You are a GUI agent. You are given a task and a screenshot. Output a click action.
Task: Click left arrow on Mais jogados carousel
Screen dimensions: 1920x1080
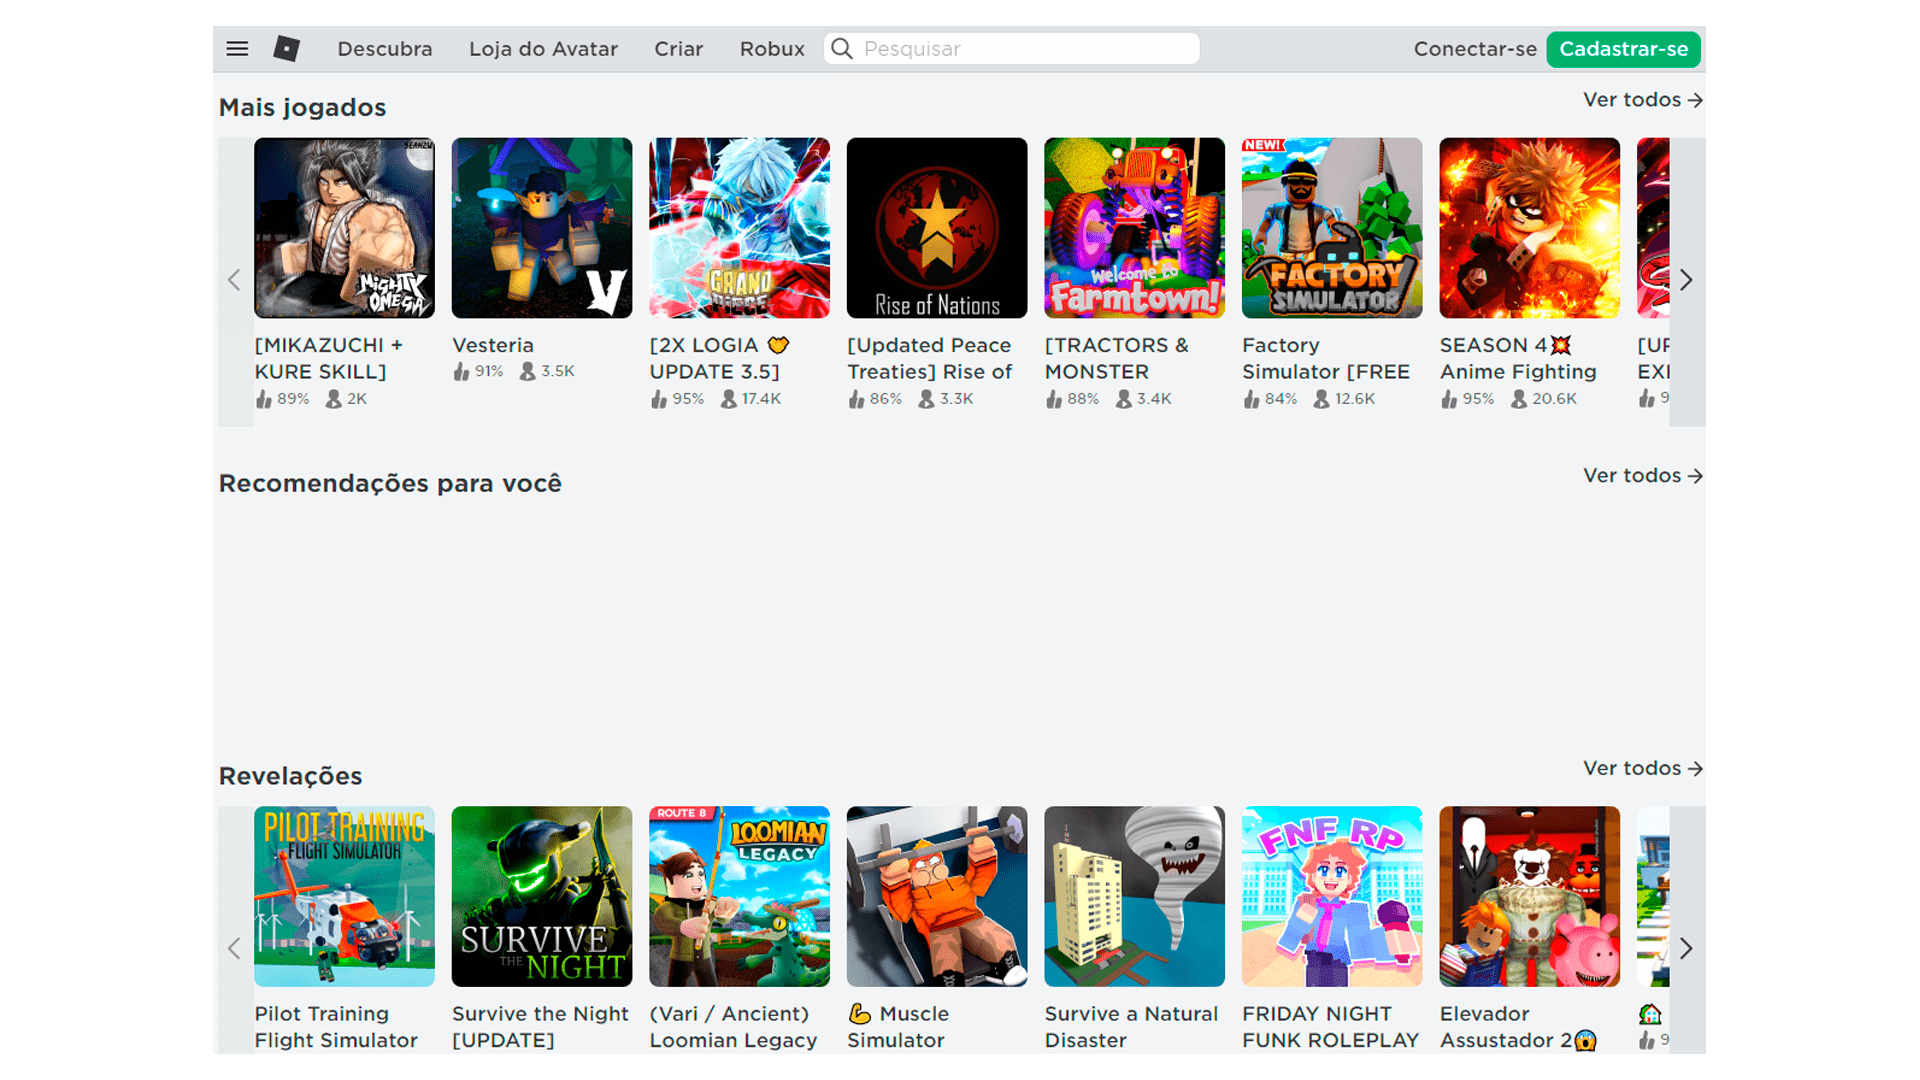pyautogui.click(x=236, y=280)
